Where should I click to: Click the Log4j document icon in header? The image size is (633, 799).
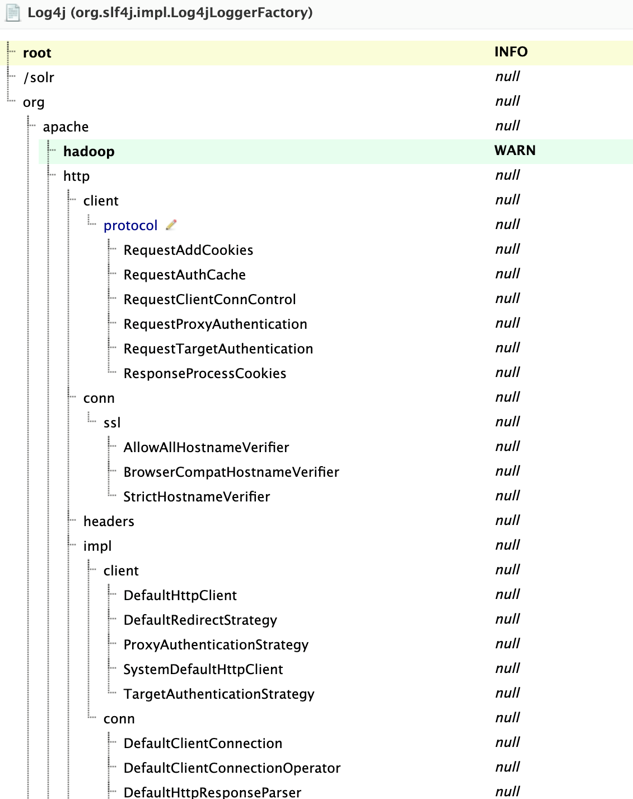click(x=12, y=13)
